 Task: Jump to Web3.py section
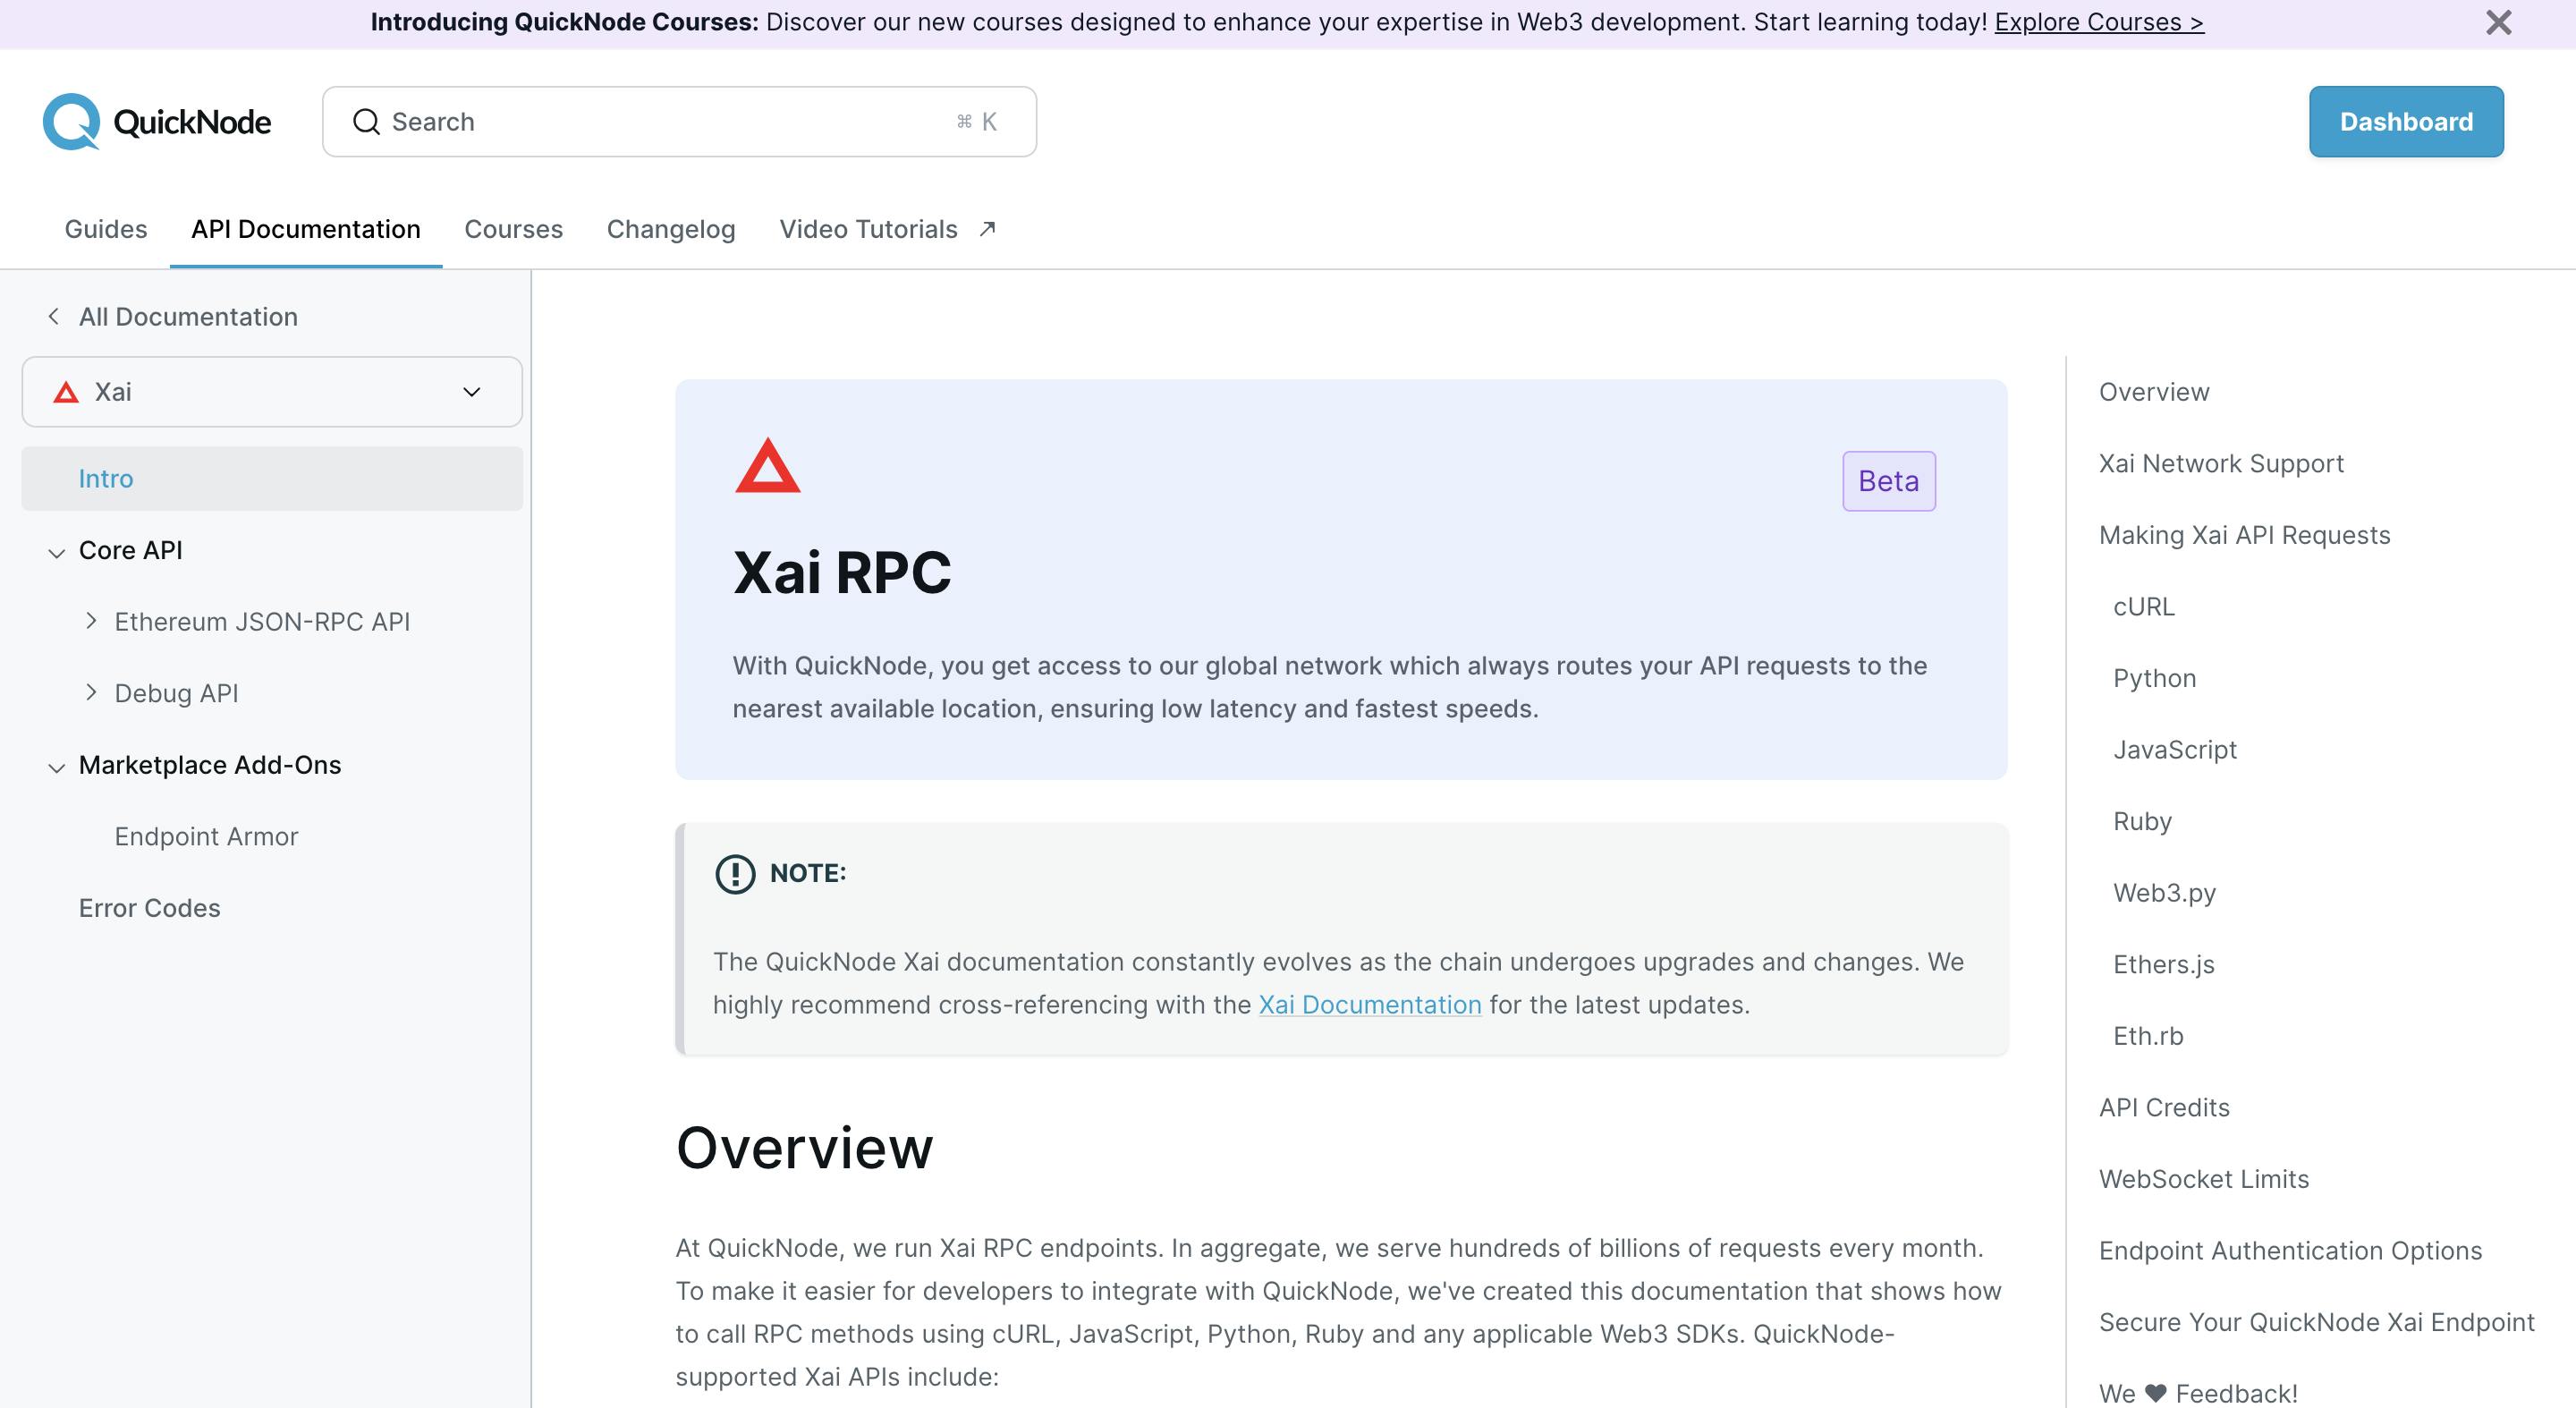[x=2165, y=893]
